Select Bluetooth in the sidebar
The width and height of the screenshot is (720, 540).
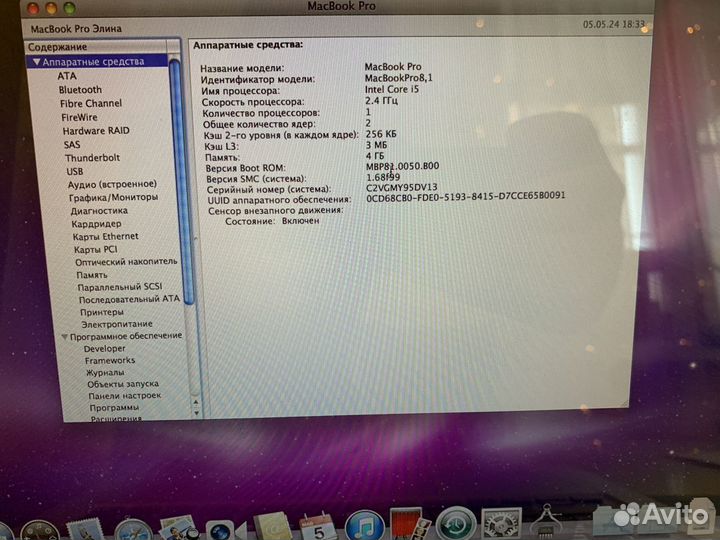pos(80,90)
